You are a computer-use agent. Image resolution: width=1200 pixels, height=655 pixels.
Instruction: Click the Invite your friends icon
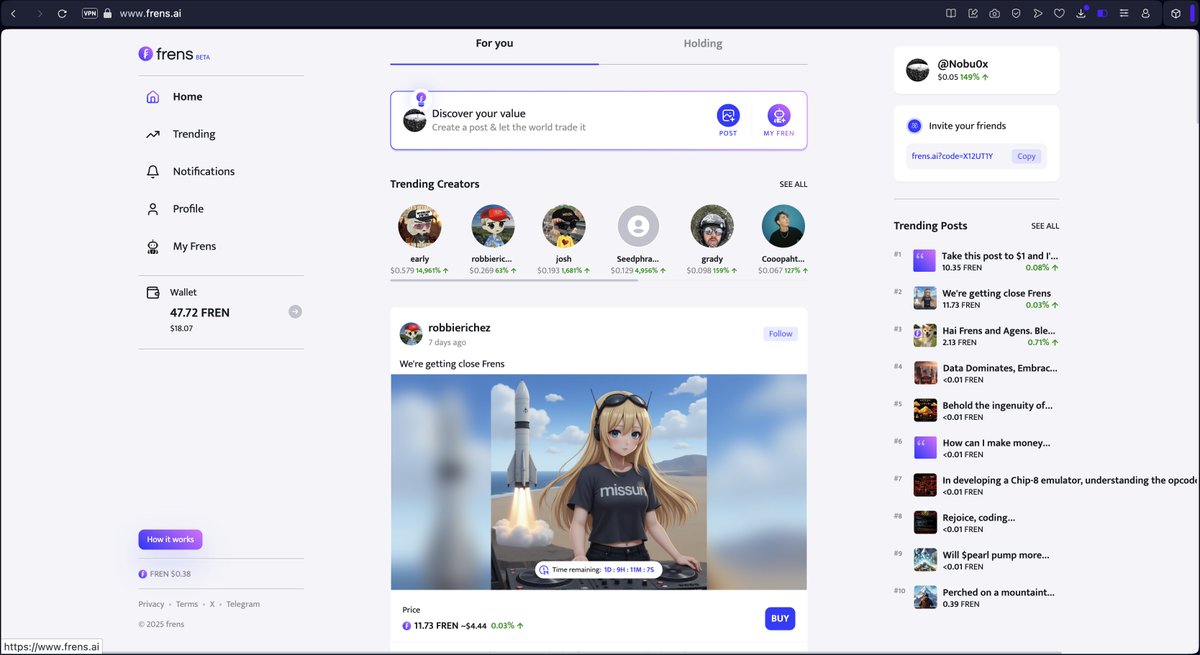coord(914,126)
